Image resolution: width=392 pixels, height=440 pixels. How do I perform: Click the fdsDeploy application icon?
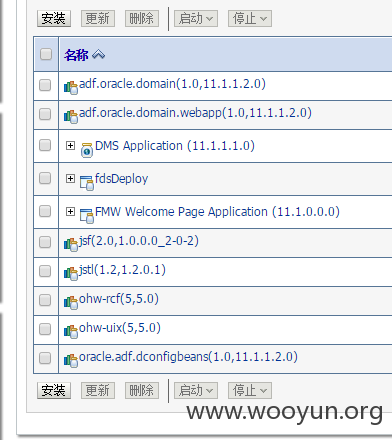coord(87,183)
